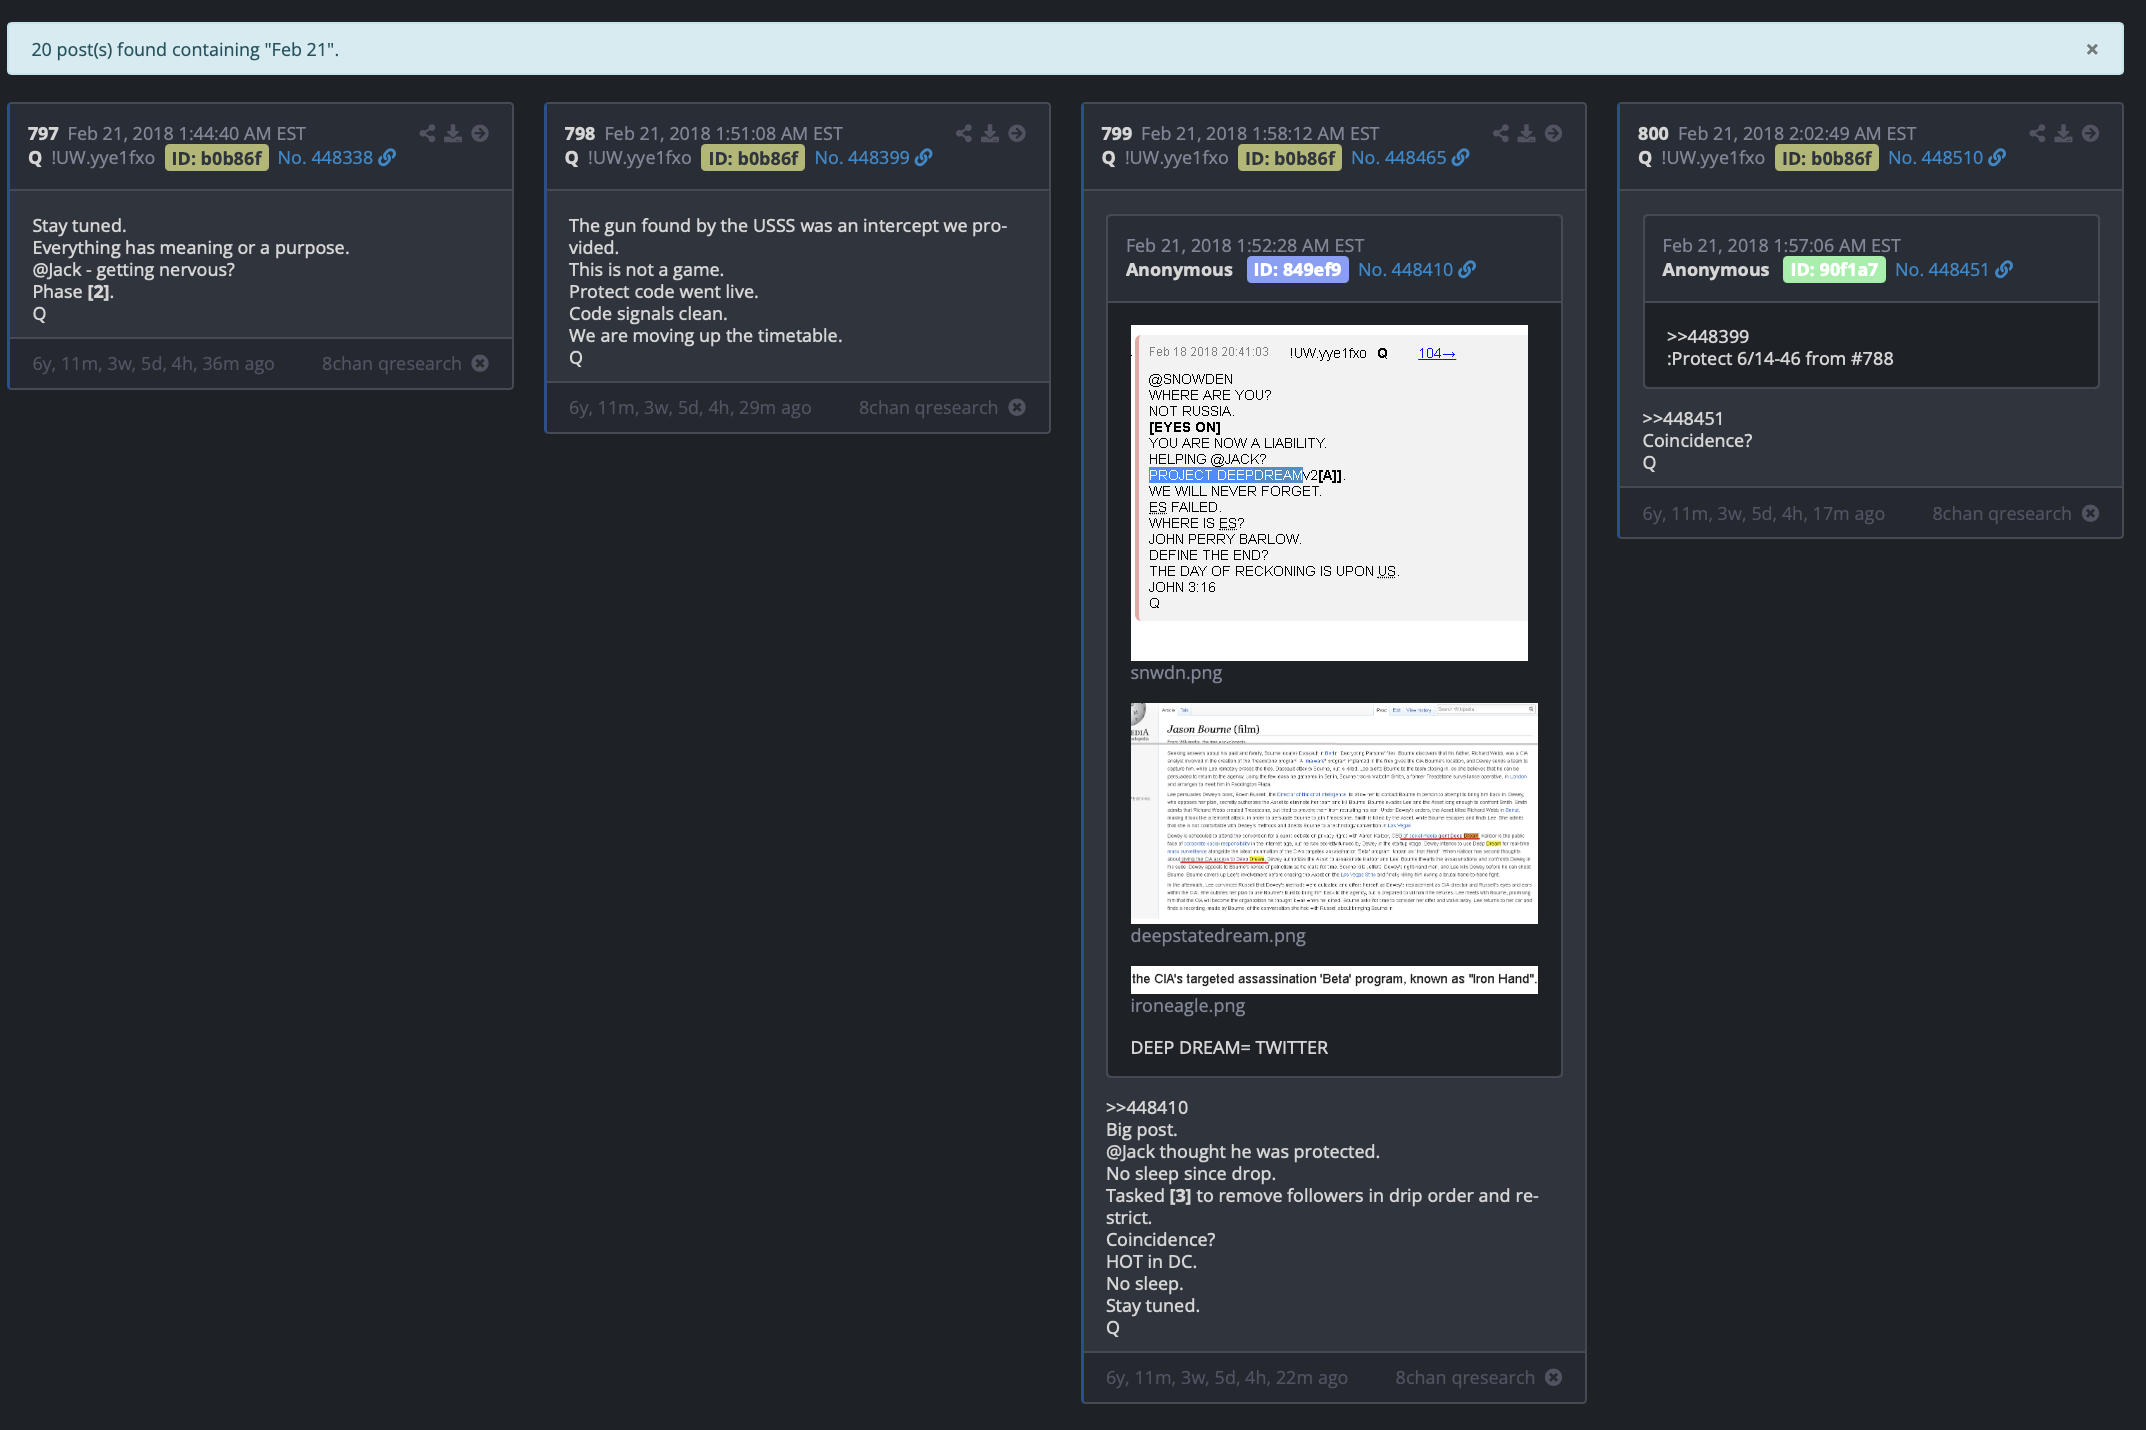Open post 799 with arrow icon

click(1553, 133)
